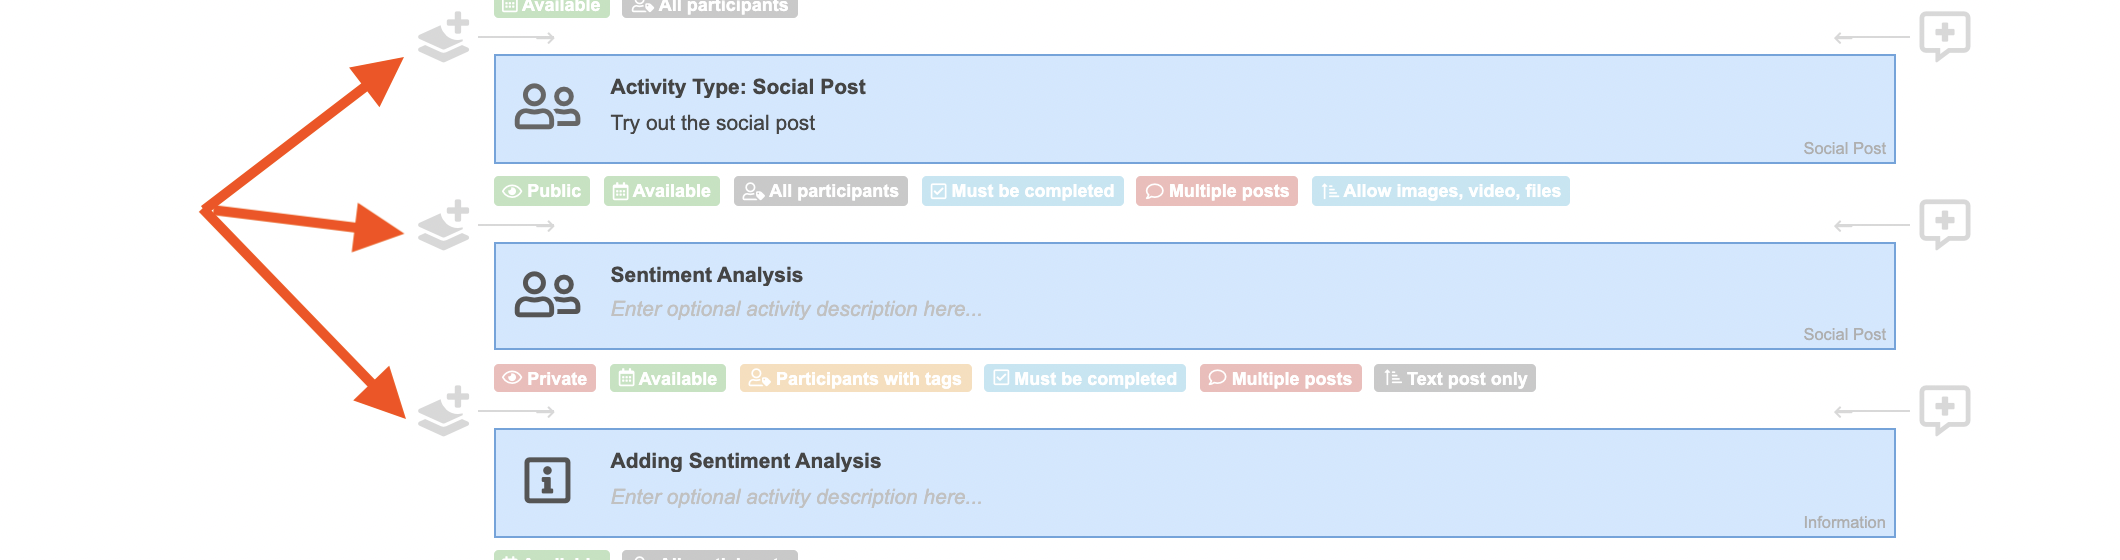
Task: Click add-comment icon right of Social Post card top
Action: point(1944,36)
